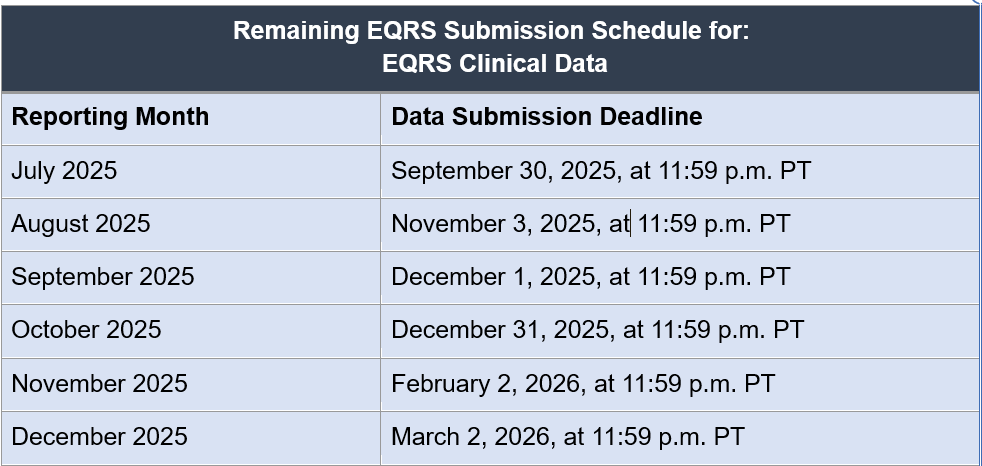
Task: Click '11:59 p.m. PT' in the July 2025 row
Action: (735, 171)
